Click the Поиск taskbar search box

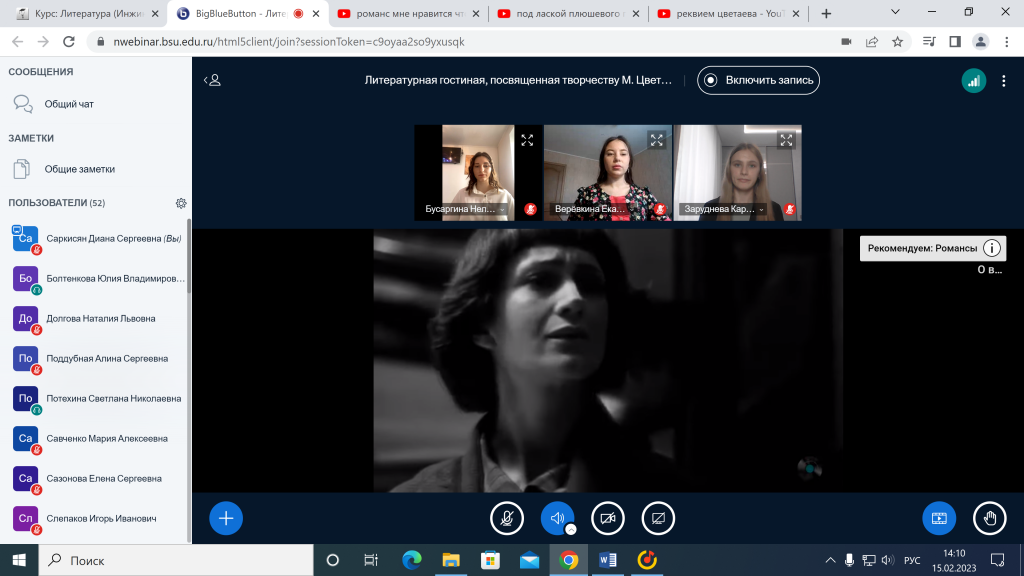coord(176,560)
